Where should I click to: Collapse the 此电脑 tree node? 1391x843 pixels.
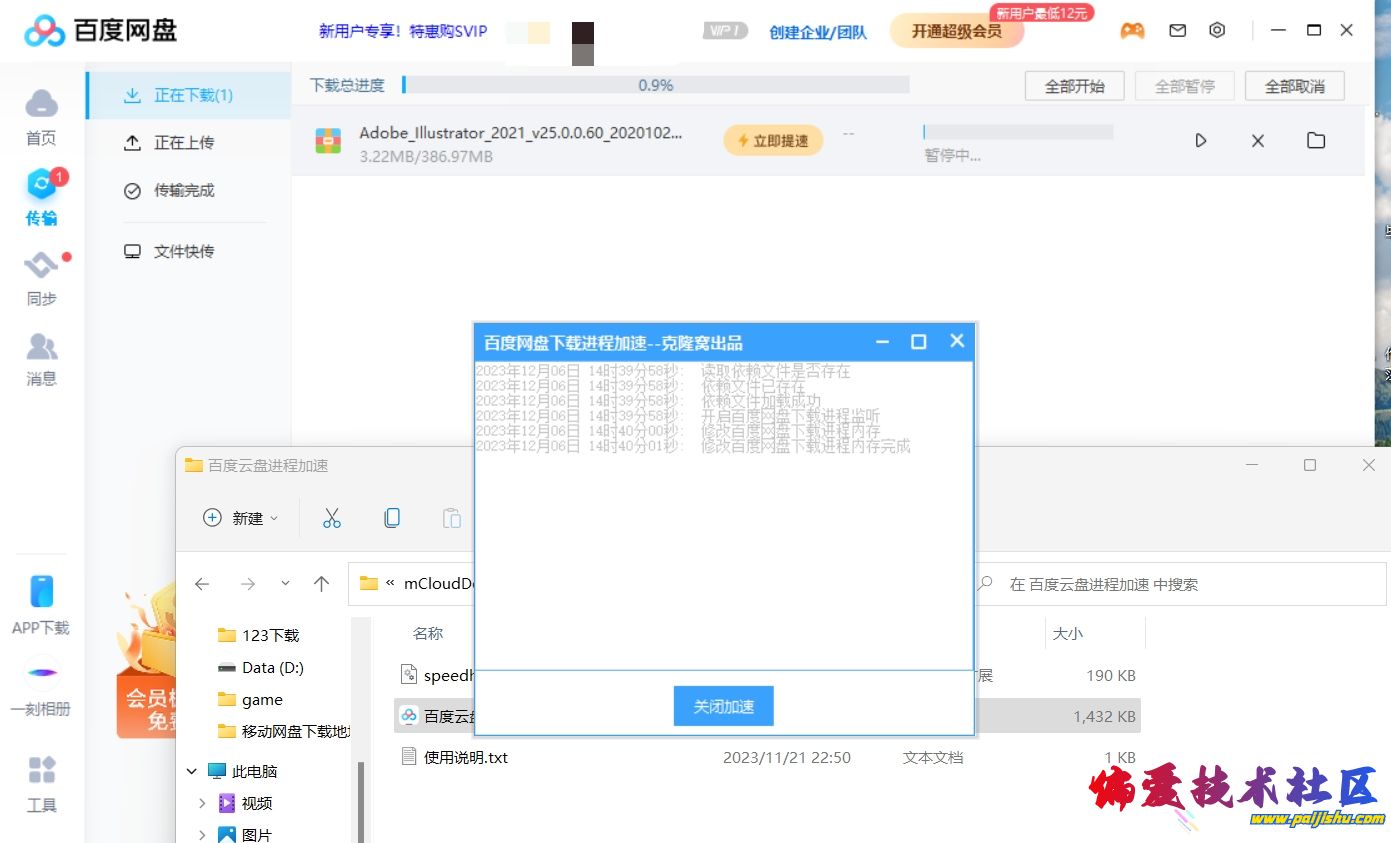pos(191,771)
